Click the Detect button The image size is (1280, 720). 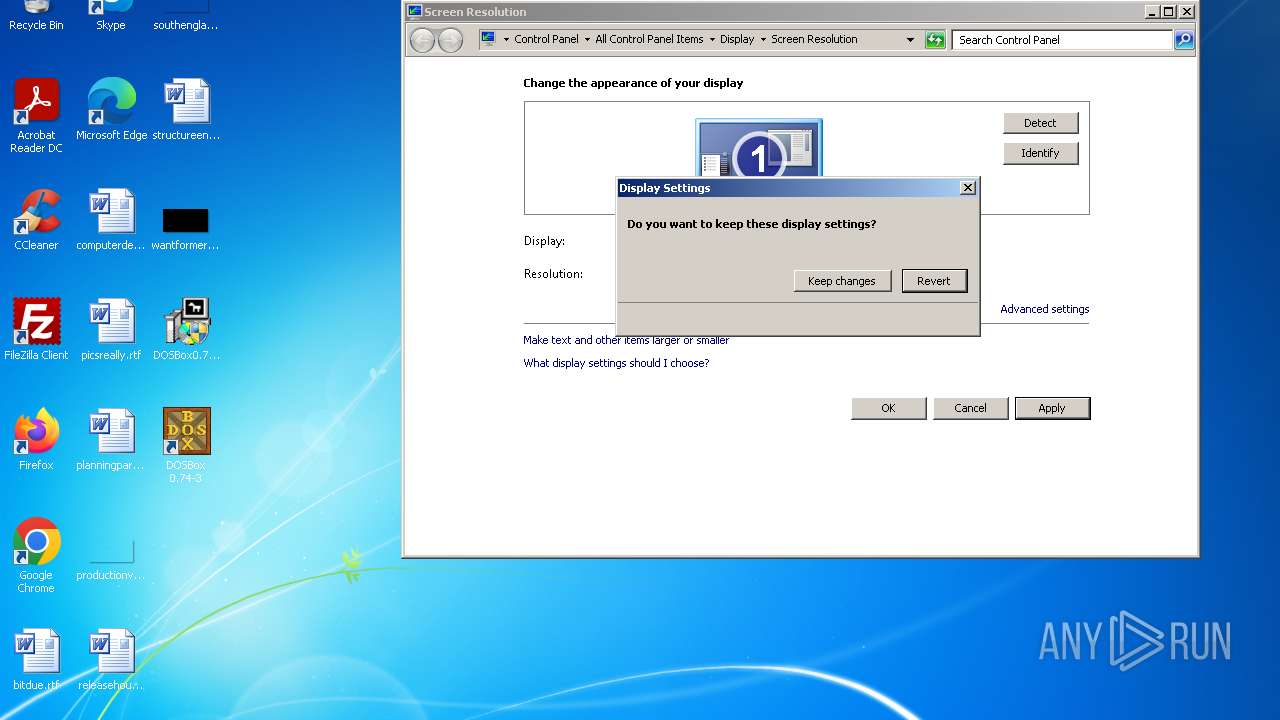click(x=1040, y=123)
